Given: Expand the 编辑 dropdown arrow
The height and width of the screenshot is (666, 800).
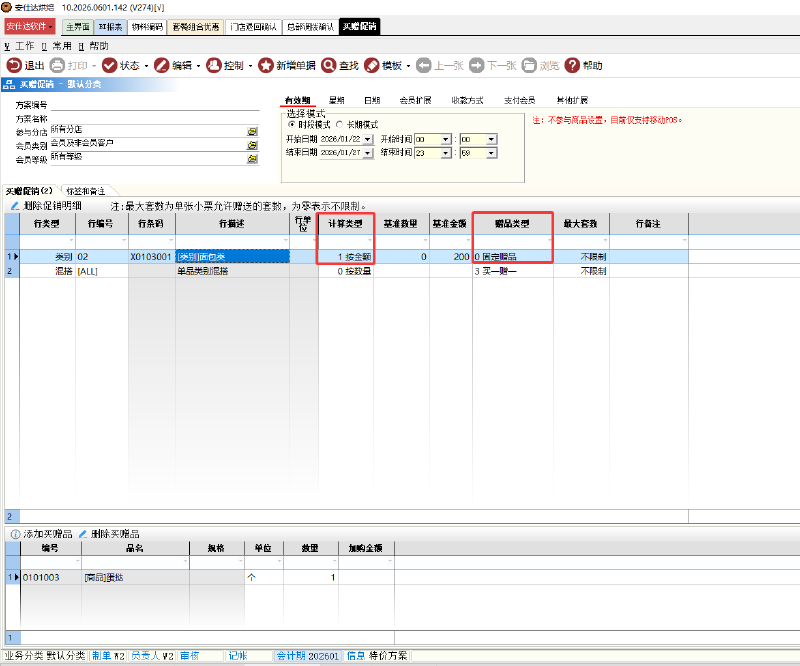Looking at the screenshot, I should (x=198, y=66).
